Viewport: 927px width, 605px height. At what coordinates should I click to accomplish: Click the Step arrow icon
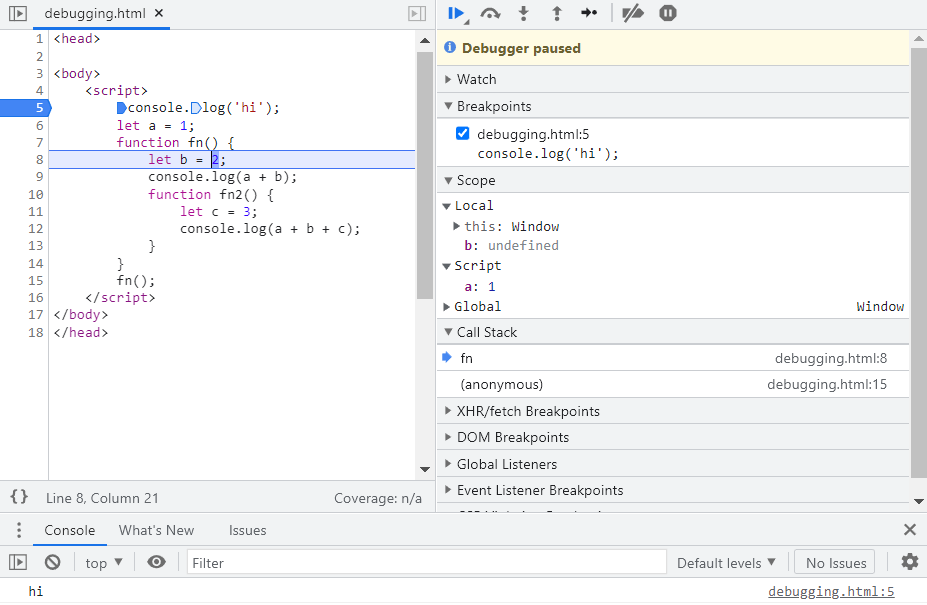tap(589, 13)
